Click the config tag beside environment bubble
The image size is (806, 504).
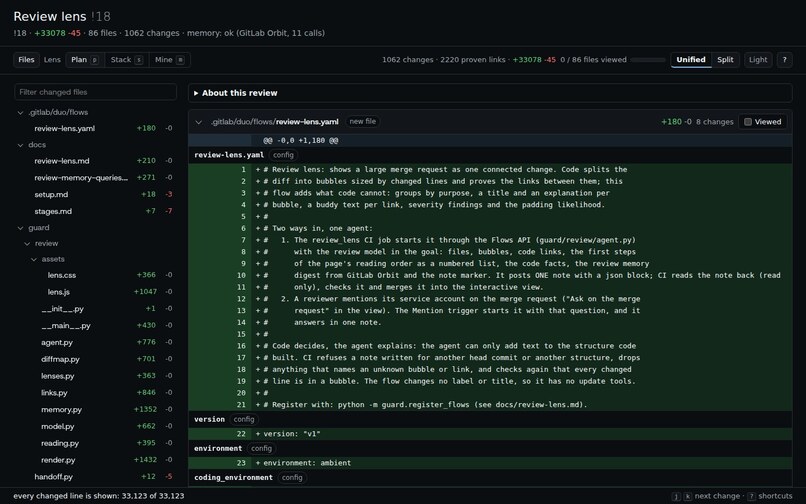[x=261, y=448]
